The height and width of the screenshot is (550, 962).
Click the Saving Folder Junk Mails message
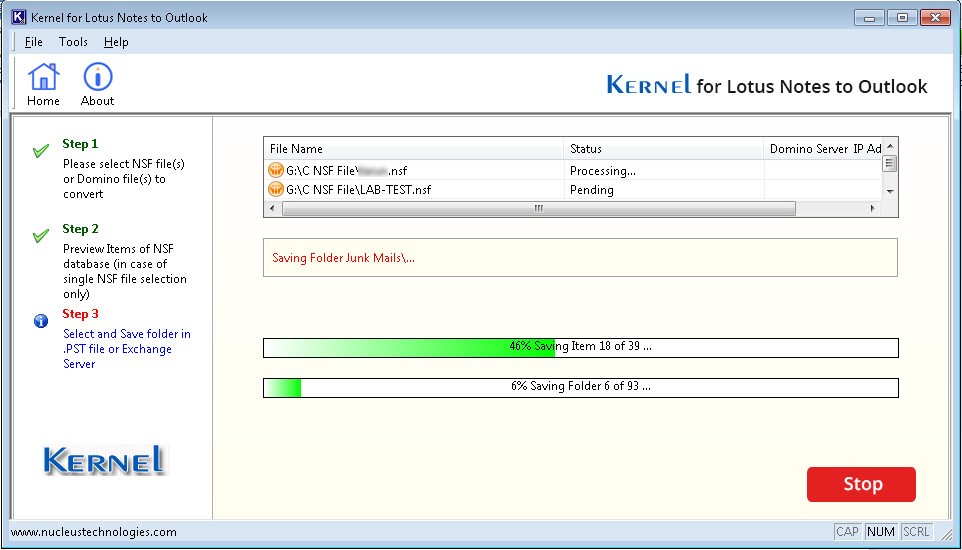point(344,258)
